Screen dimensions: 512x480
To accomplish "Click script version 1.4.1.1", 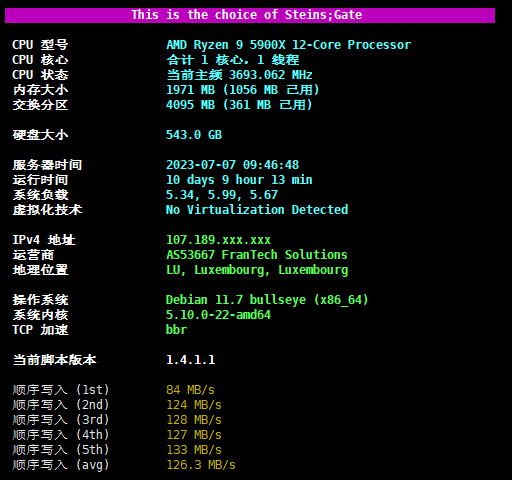I will [191, 360].
